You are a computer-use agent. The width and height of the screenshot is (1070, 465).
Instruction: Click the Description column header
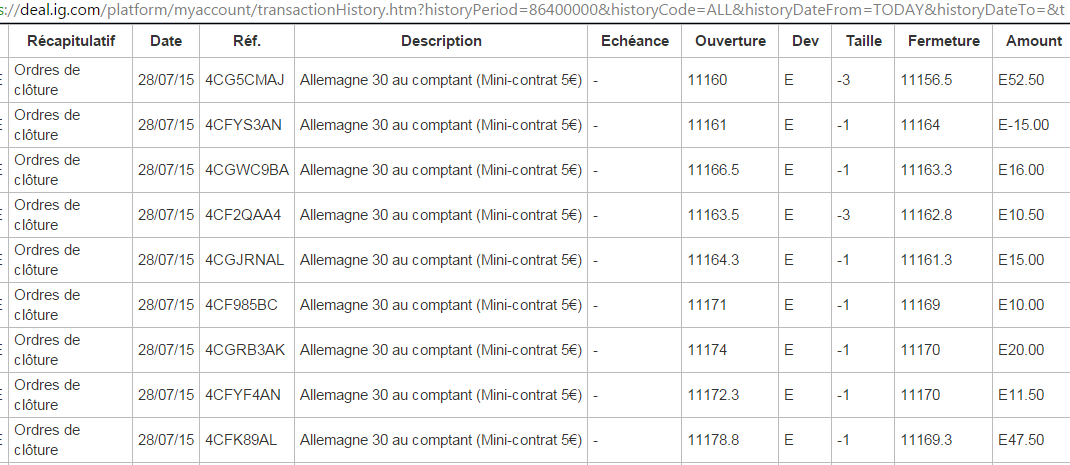[x=441, y=41]
